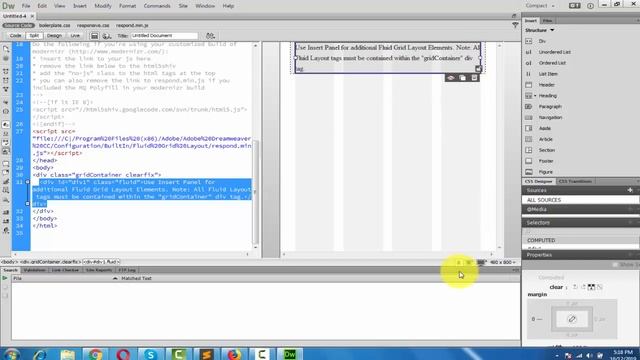Click the add CSS source plus button

630,190
